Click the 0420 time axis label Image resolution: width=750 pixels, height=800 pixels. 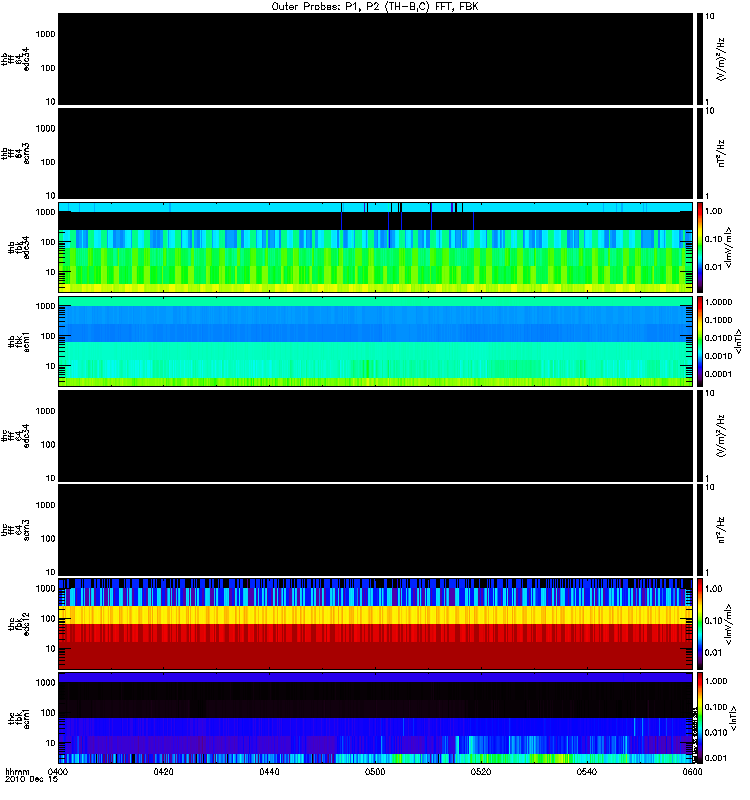pyautogui.click(x=163, y=771)
